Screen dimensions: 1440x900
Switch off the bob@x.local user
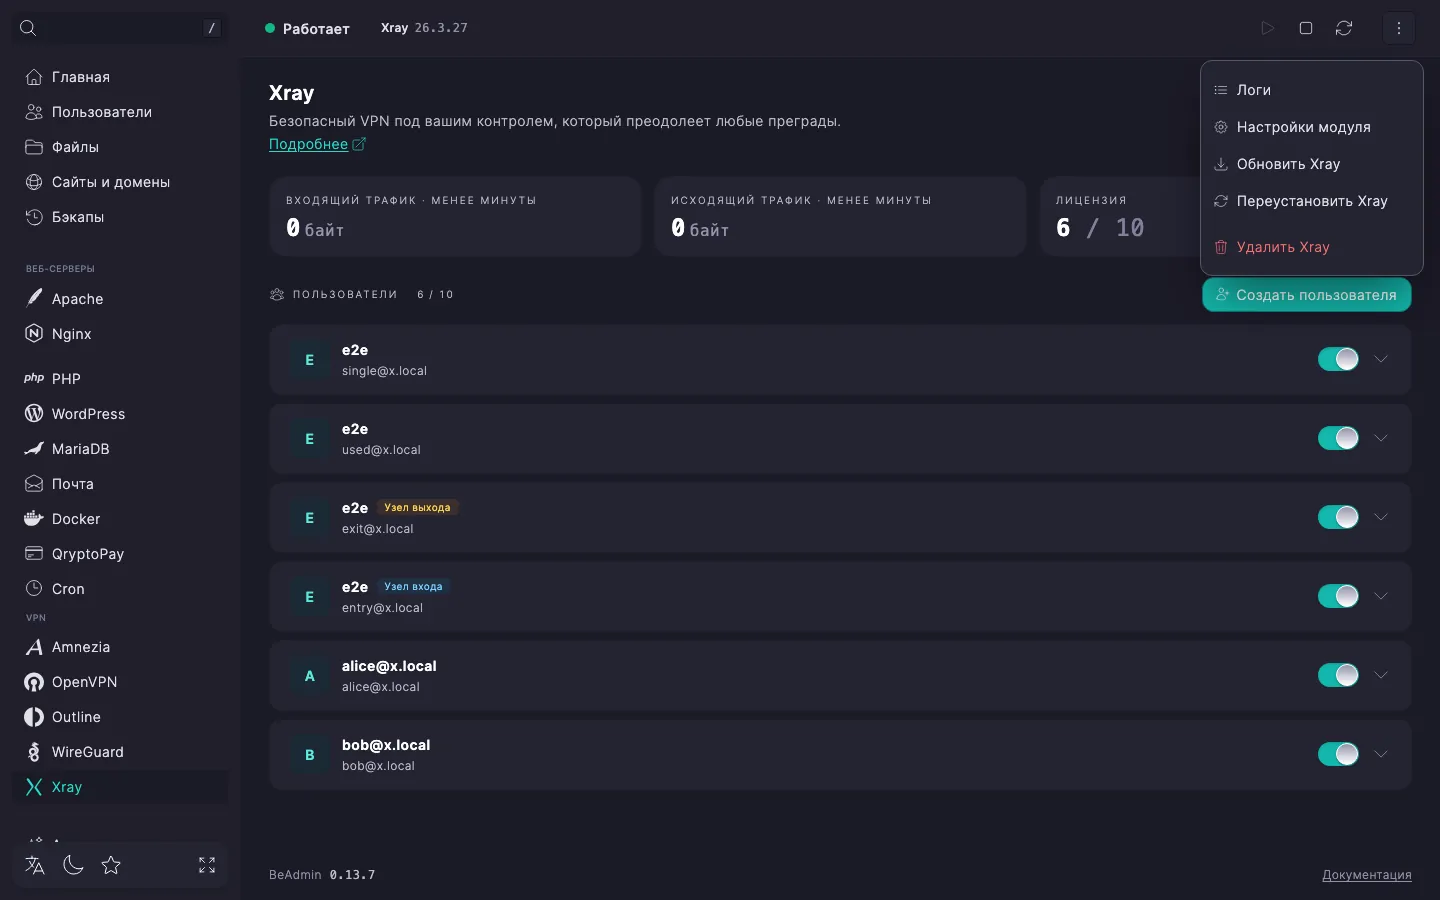click(x=1338, y=754)
